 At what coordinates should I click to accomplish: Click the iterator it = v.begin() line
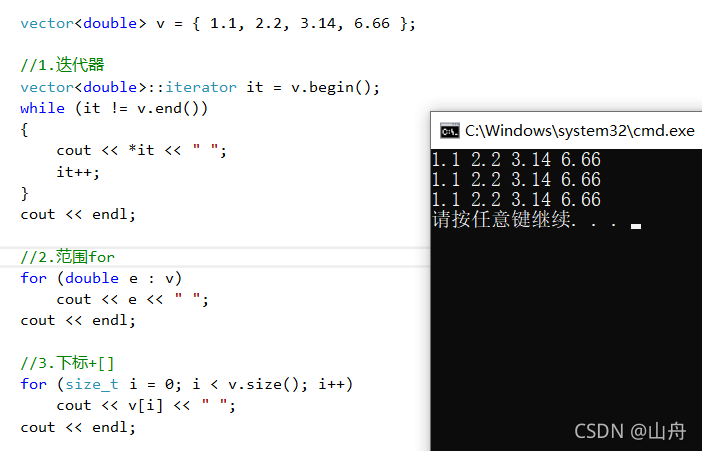(x=200, y=87)
